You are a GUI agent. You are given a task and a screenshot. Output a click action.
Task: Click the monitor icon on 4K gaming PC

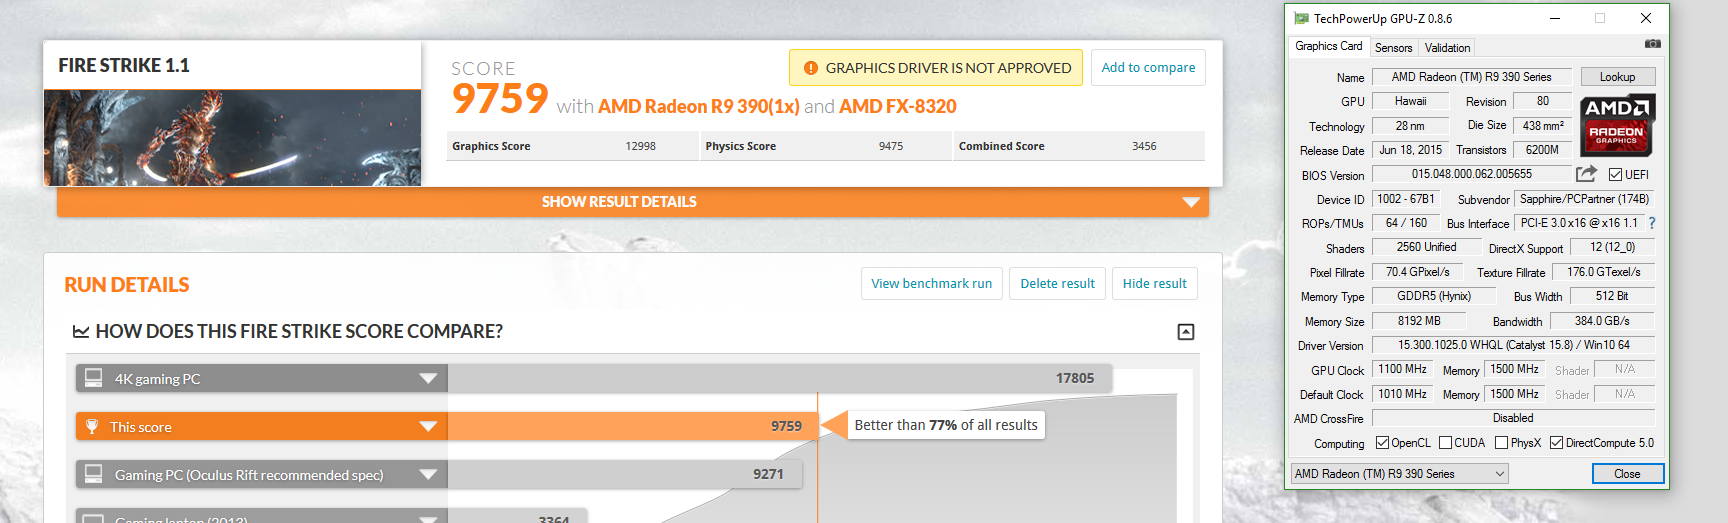tap(93, 378)
